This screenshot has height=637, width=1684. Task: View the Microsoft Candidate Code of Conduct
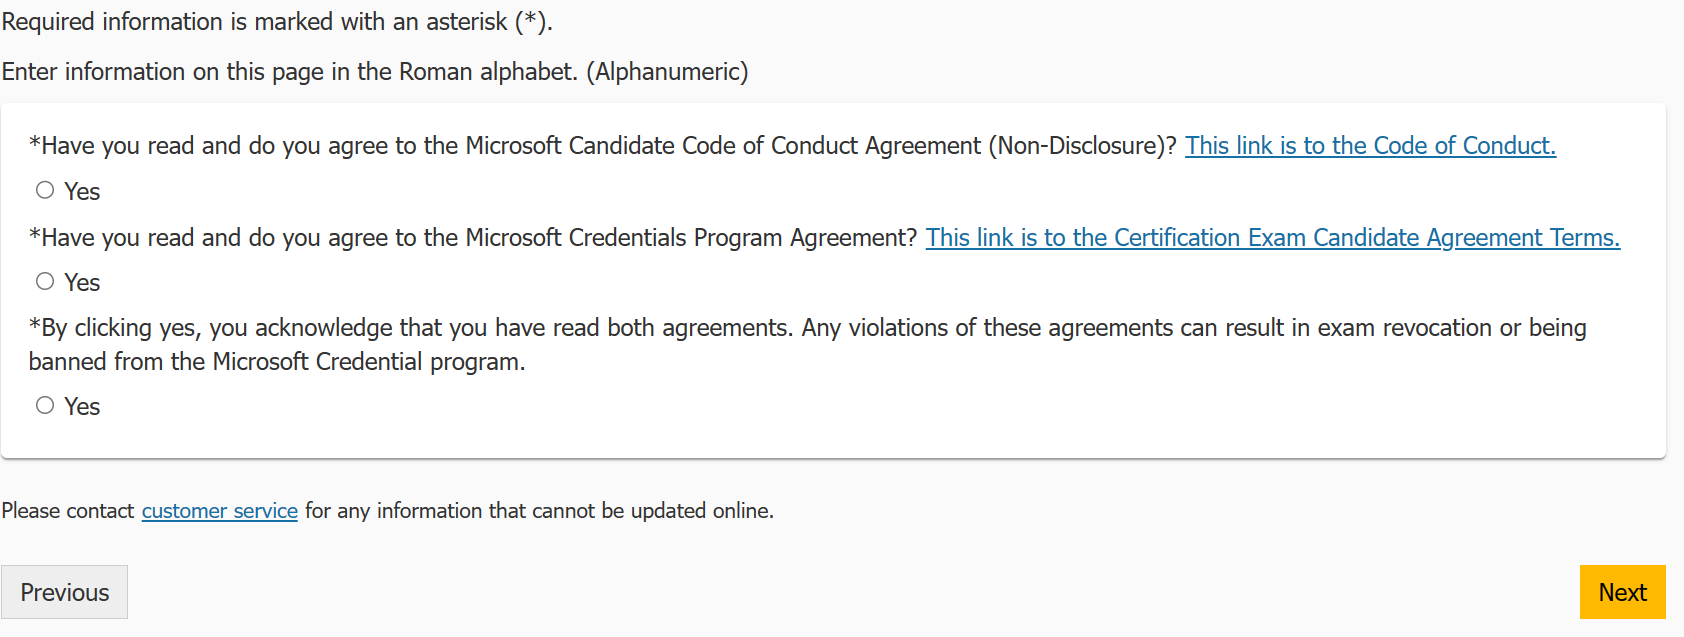(x=1369, y=145)
